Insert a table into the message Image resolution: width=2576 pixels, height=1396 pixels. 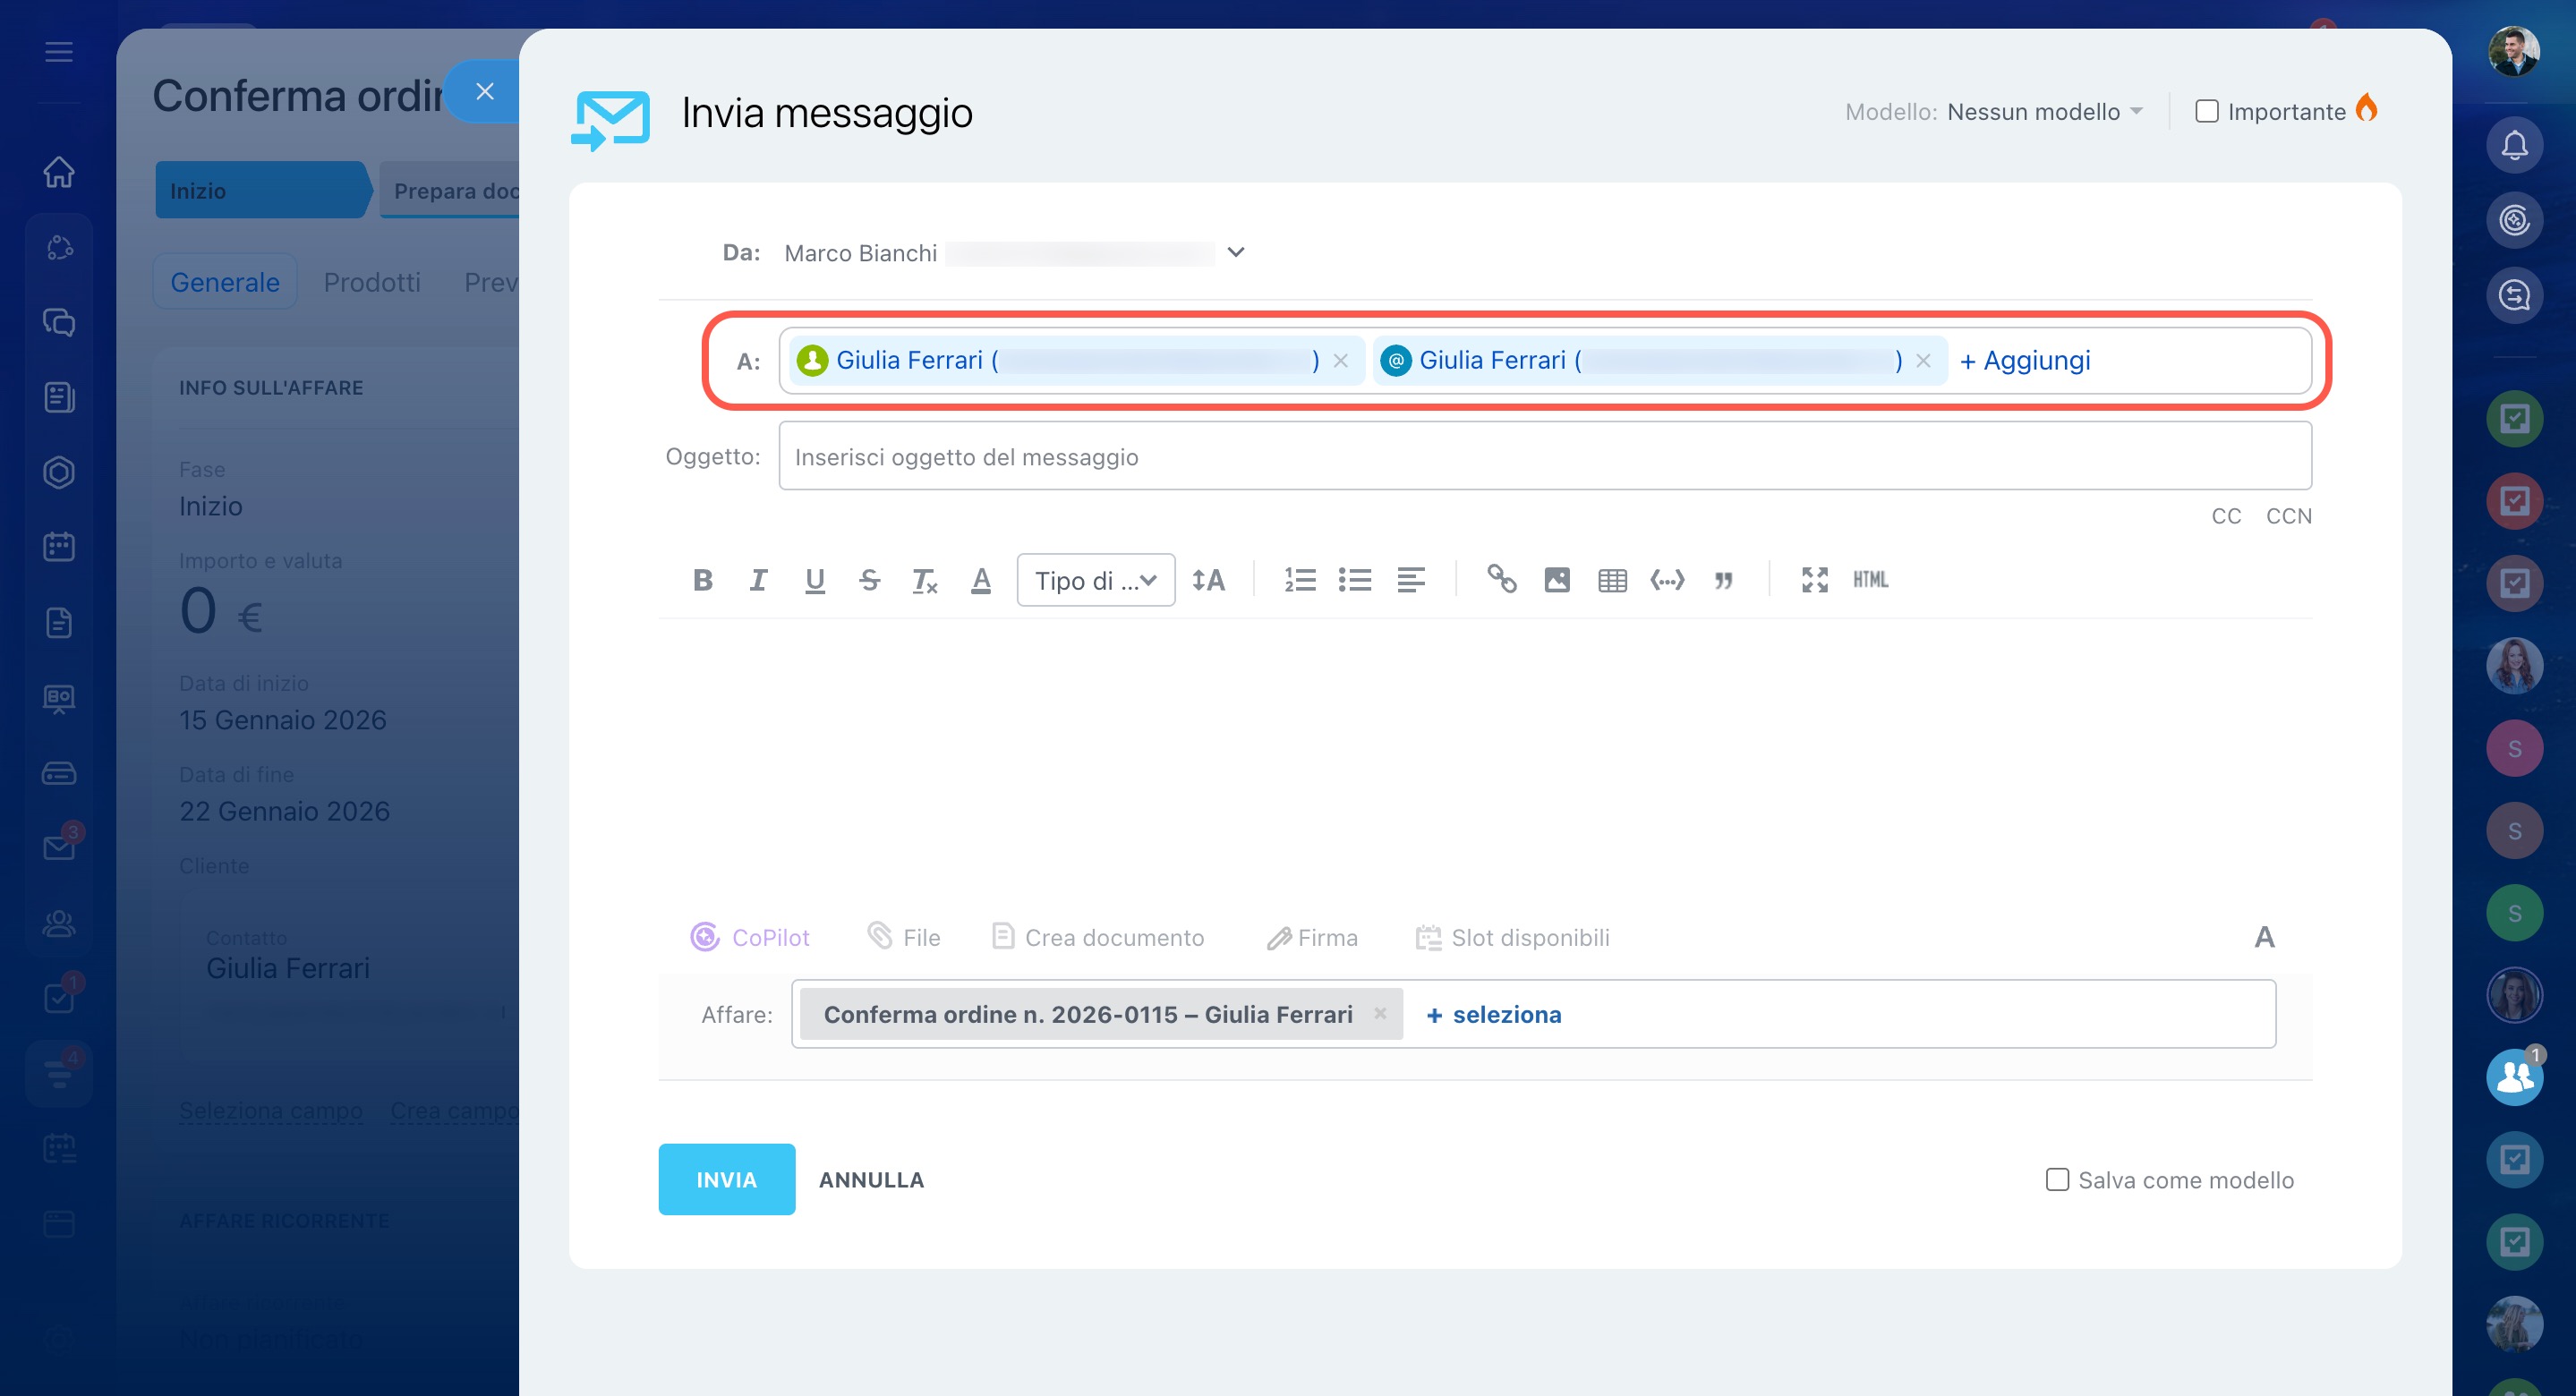(1612, 580)
